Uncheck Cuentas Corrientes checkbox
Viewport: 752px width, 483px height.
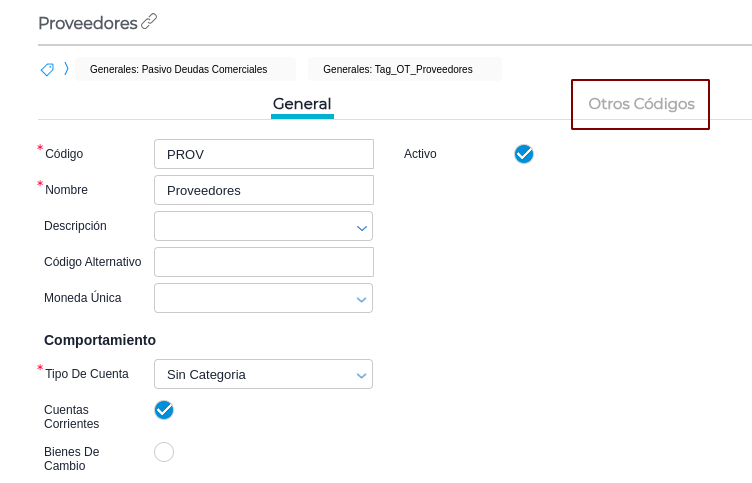(x=164, y=410)
